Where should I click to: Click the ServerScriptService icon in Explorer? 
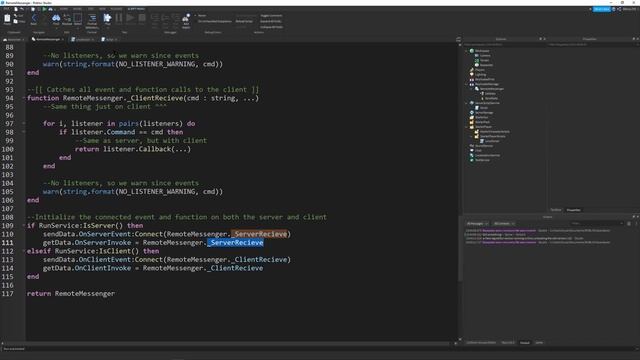(x=472, y=103)
